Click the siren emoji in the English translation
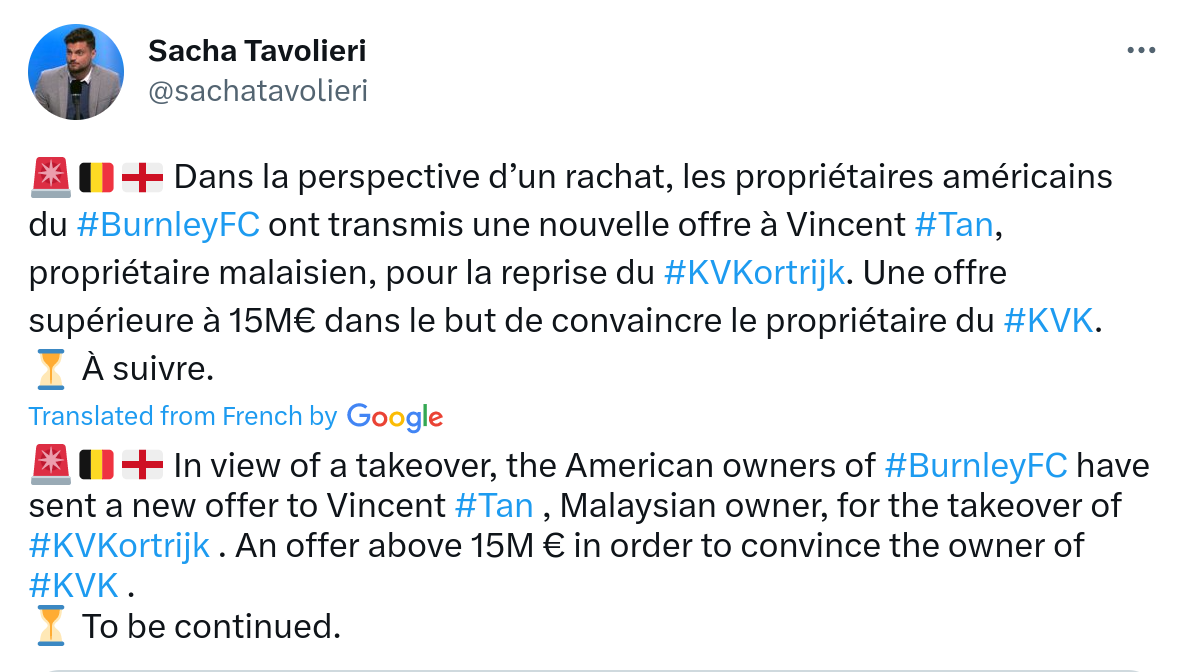 point(49,465)
